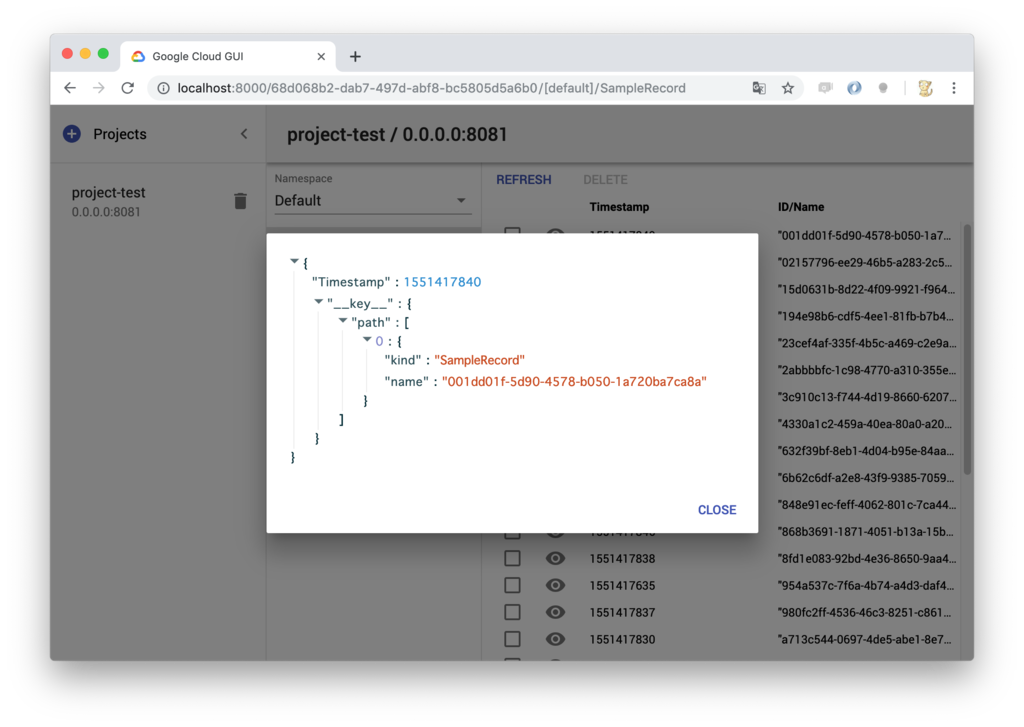View site information icon in address bar
The image size is (1024, 727).
pyautogui.click(x=163, y=88)
